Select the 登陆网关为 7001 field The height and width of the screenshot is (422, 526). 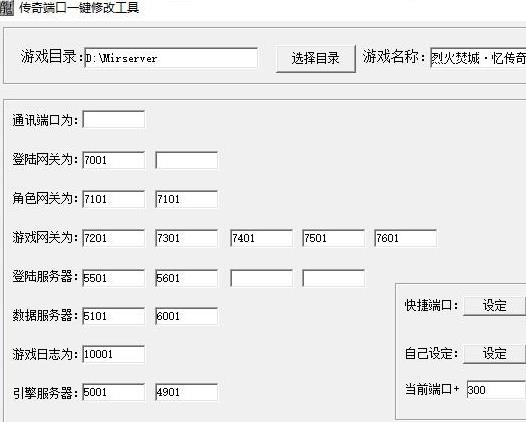click(x=114, y=160)
